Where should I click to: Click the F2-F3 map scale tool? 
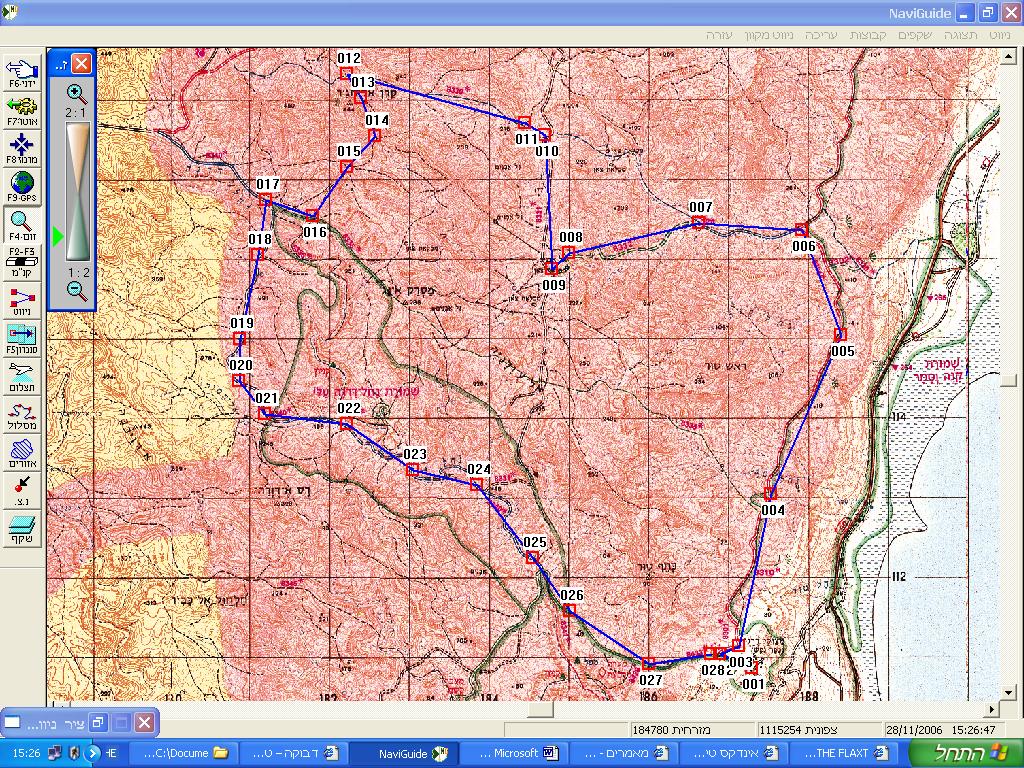22,262
